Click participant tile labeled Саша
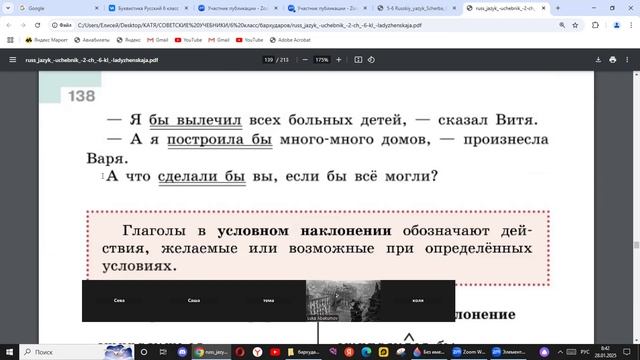The height and width of the screenshot is (360, 640). pos(194,301)
